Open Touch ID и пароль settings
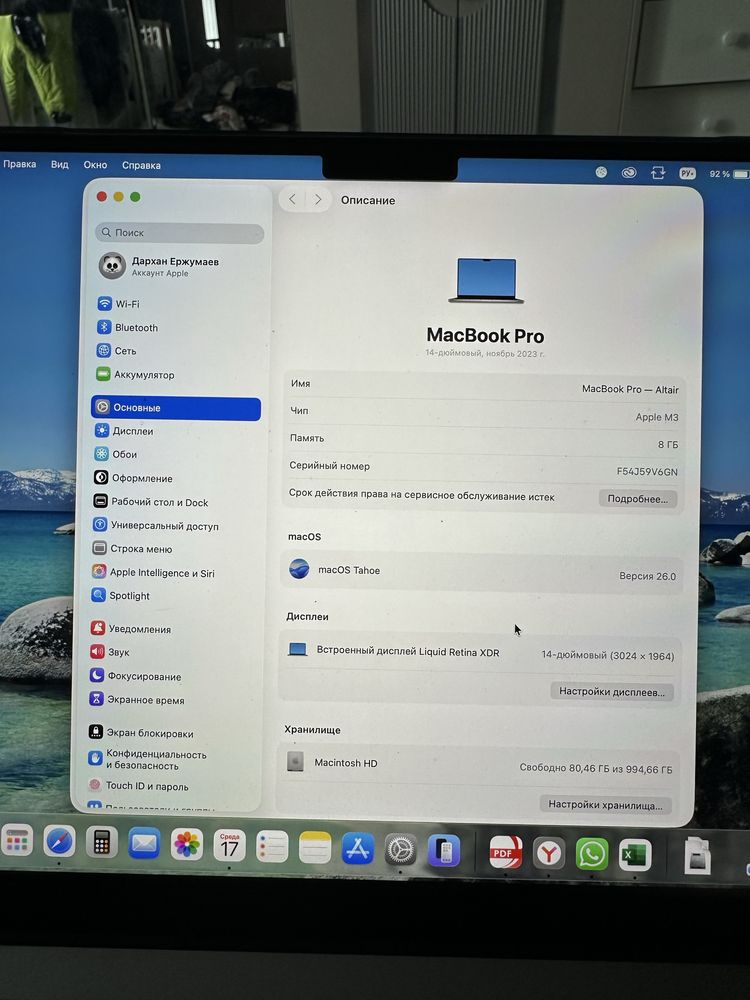Screen dimensions: 750x1000 [138, 786]
